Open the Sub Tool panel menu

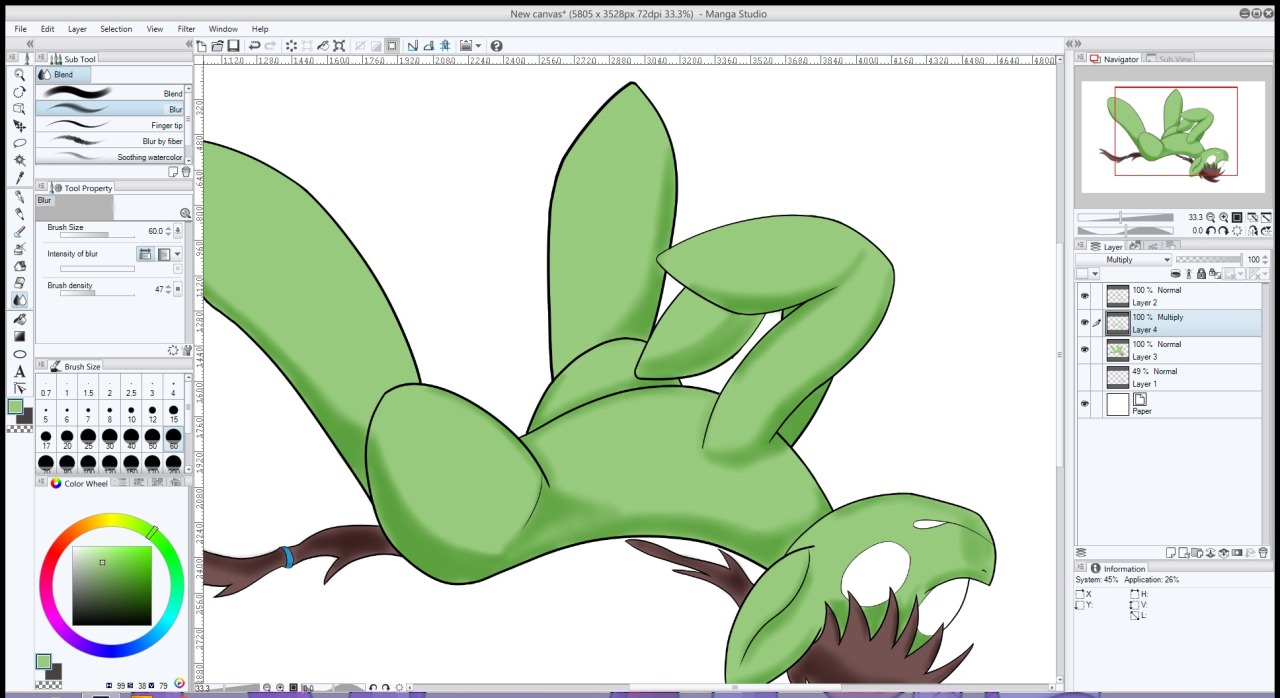(x=41, y=59)
